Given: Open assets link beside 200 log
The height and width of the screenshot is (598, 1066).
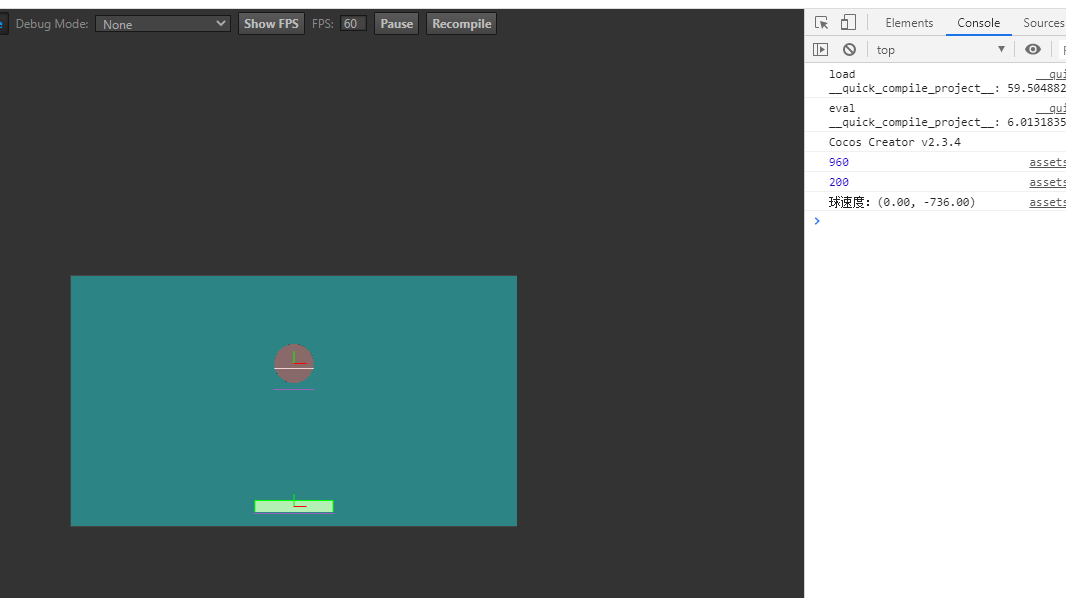Looking at the screenshot, I should (x=1047, y=182).
